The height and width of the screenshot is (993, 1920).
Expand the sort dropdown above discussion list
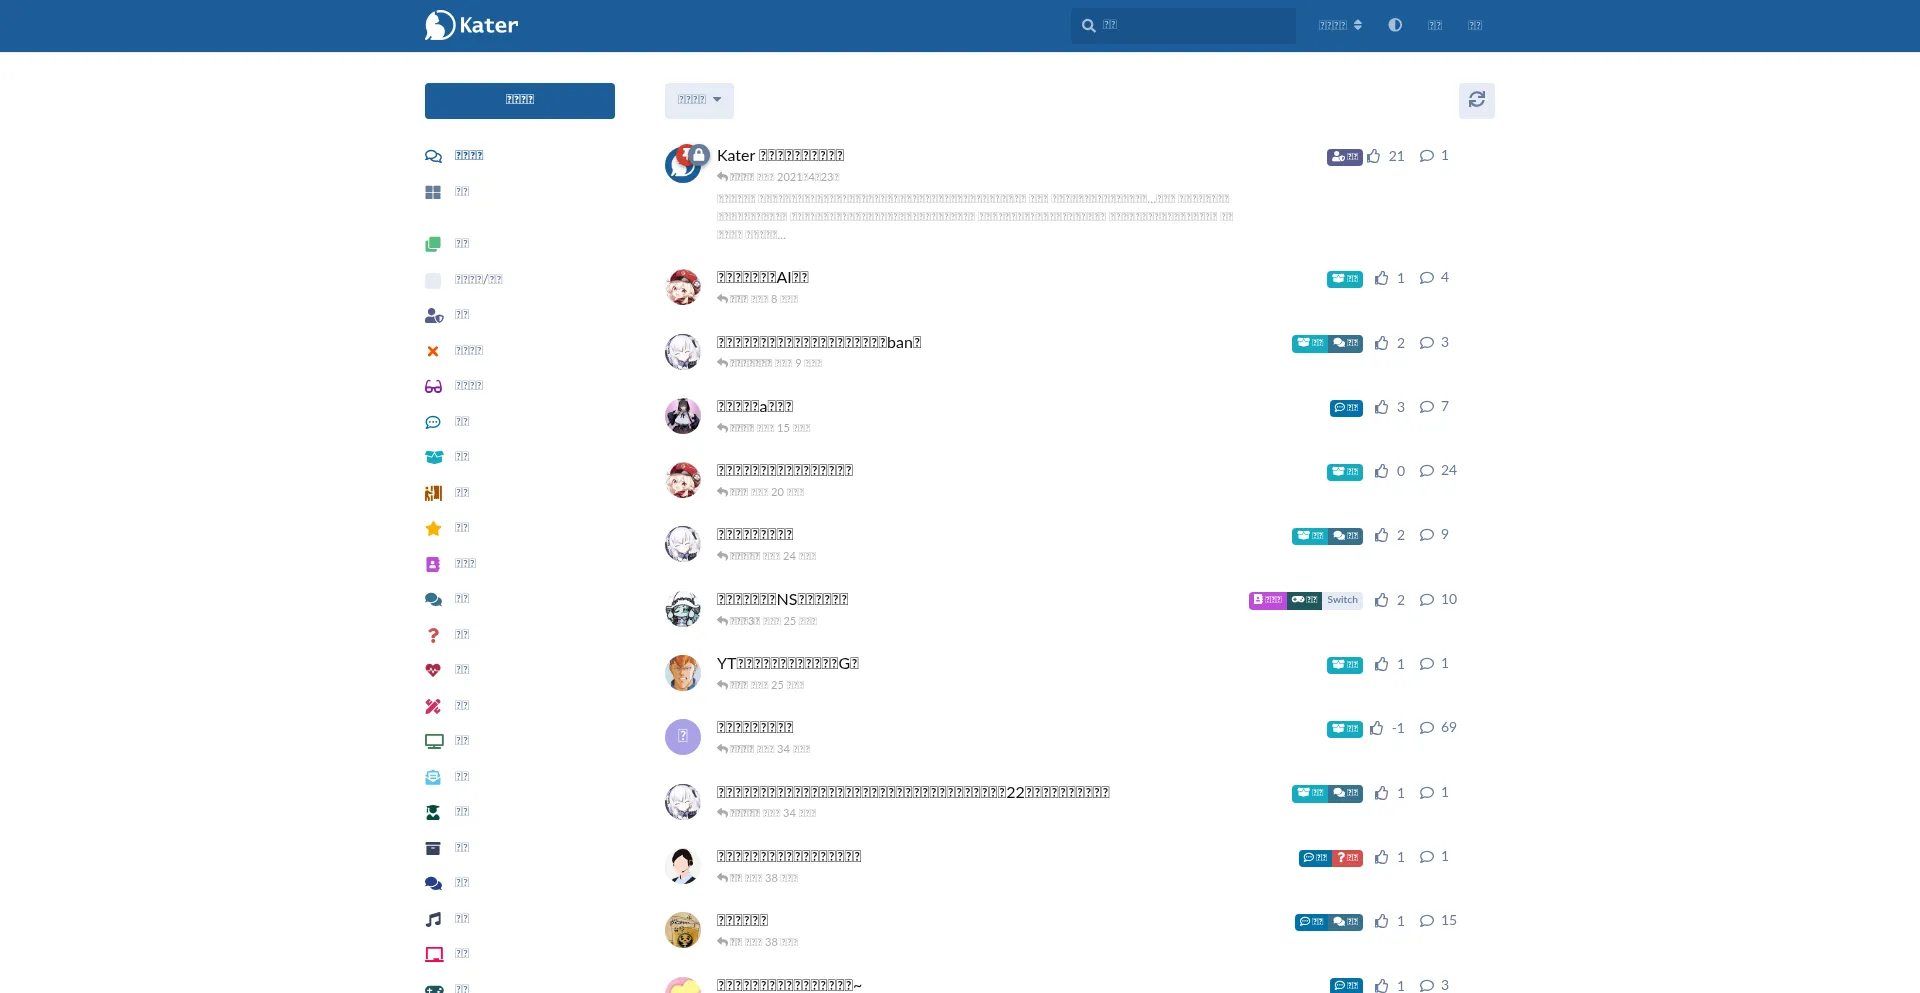click(699, 100)
